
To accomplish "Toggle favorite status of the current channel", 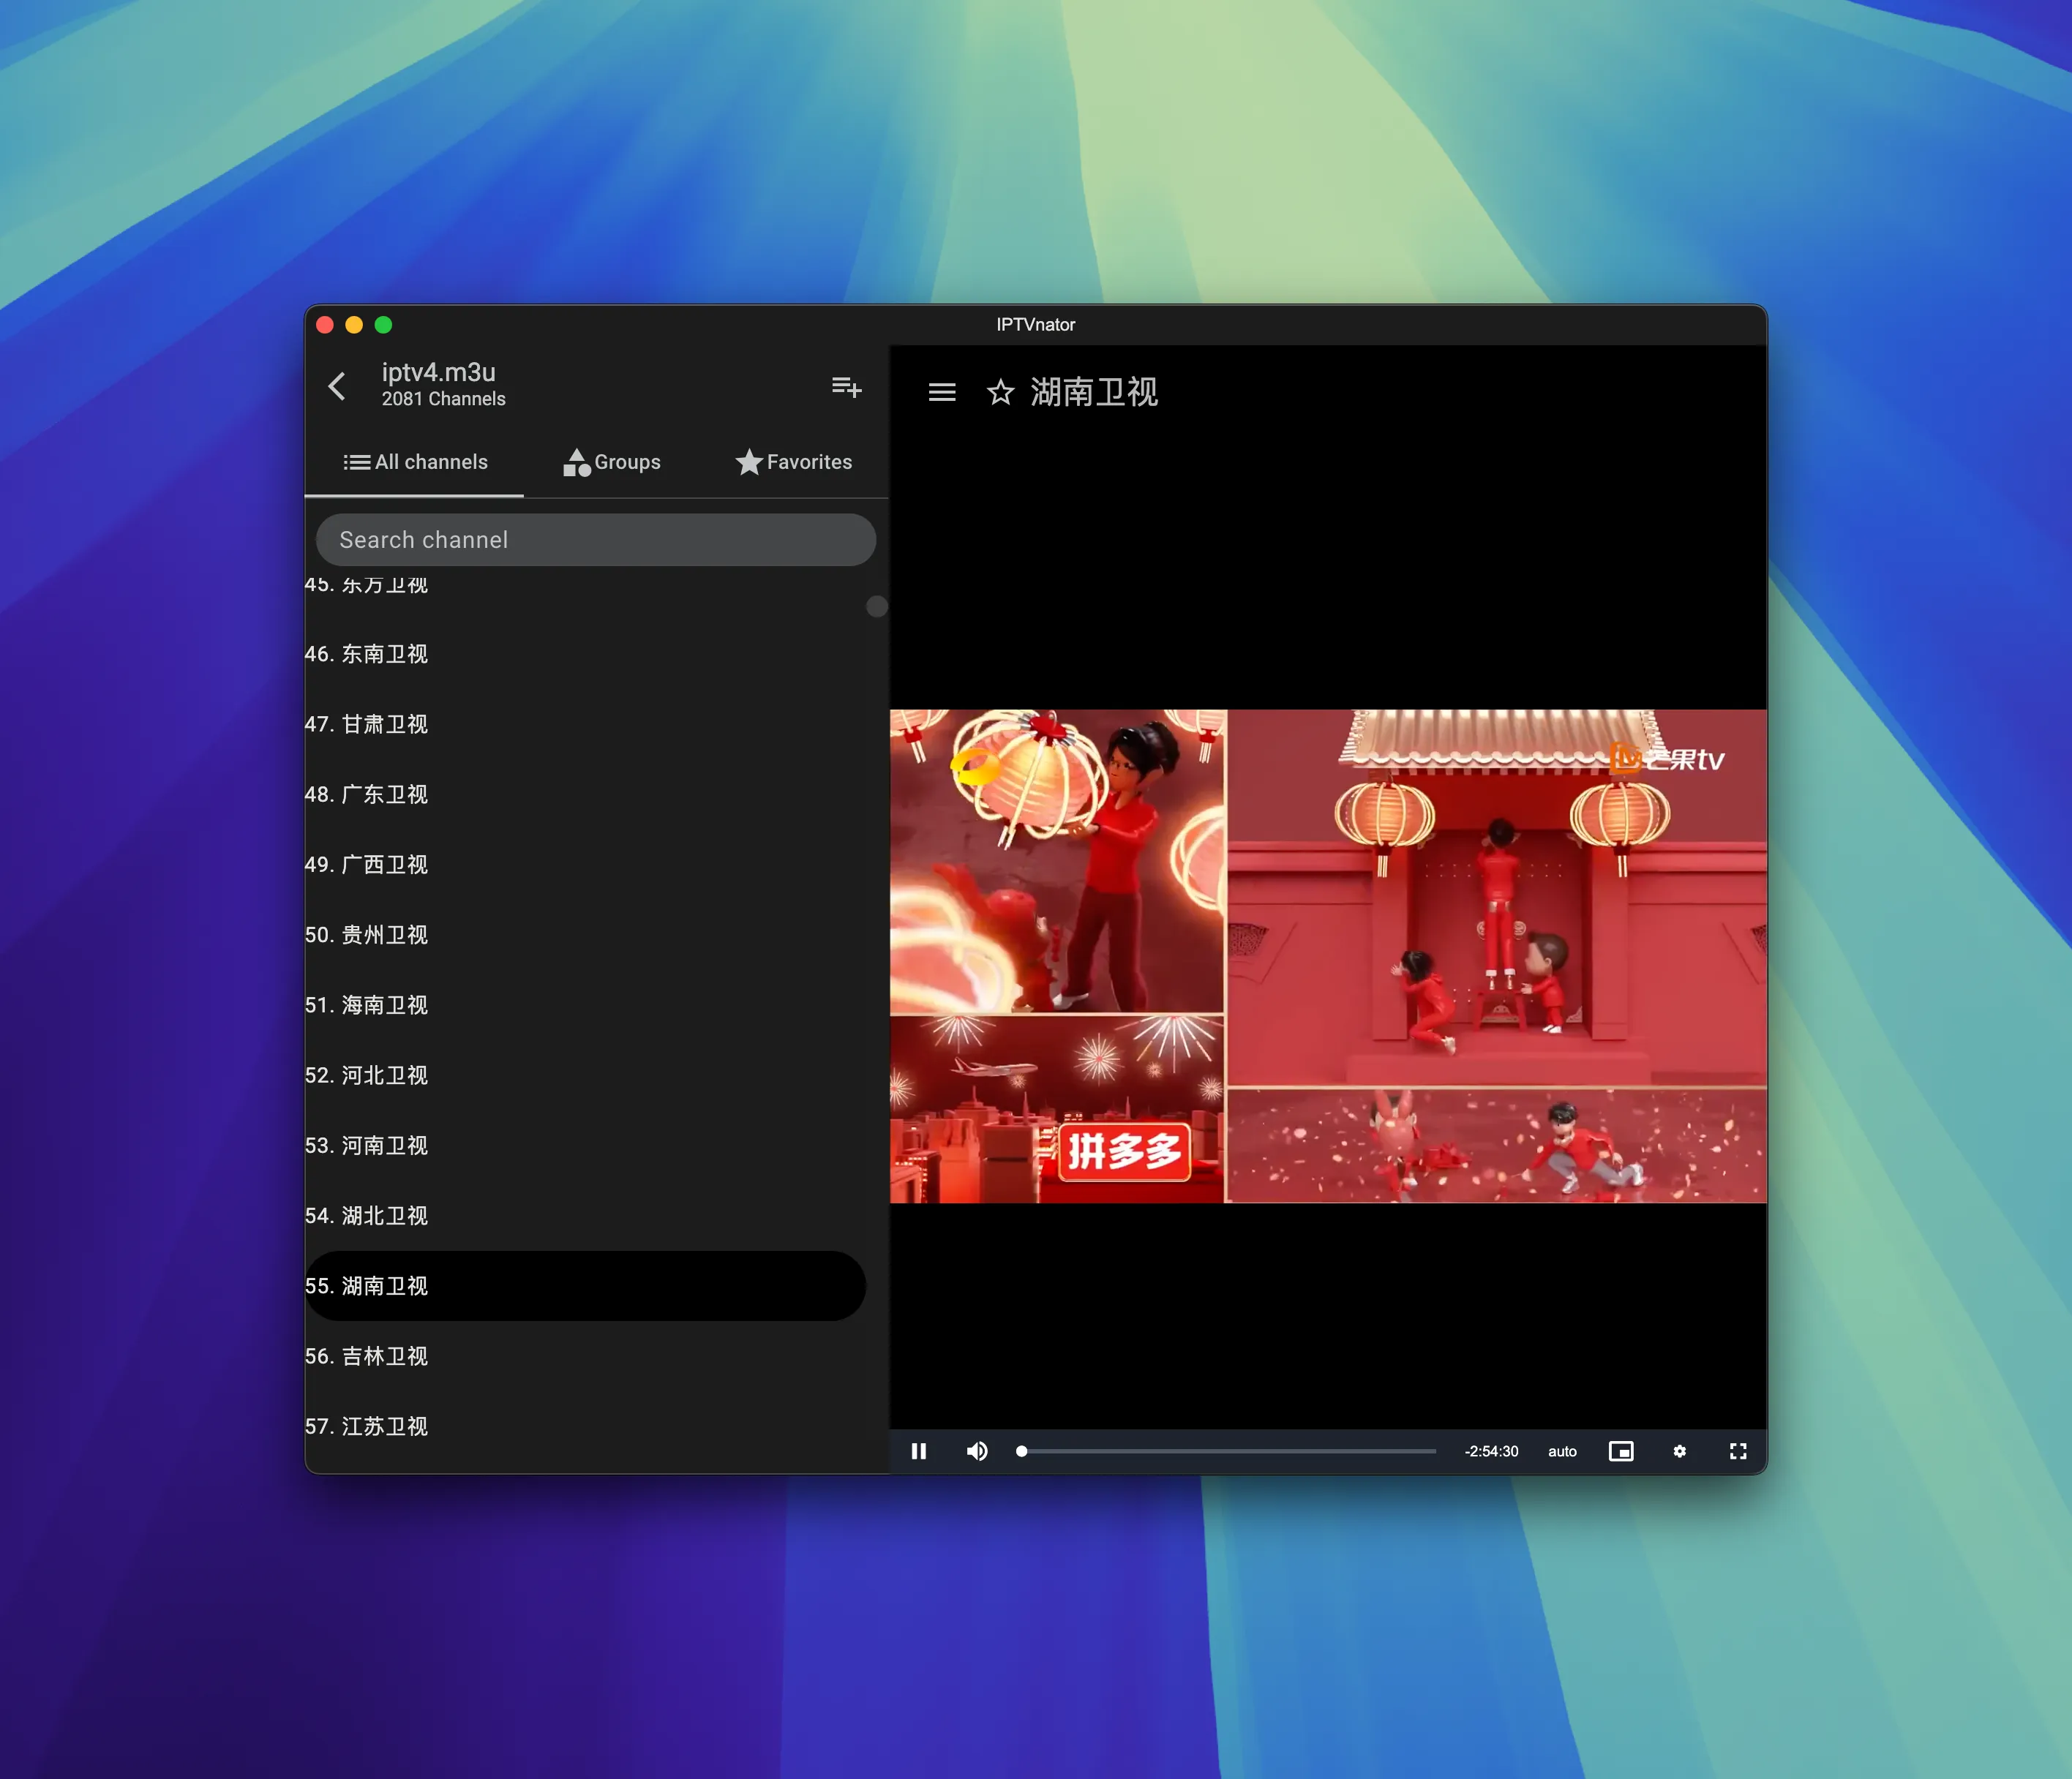I will [1001, 393].
